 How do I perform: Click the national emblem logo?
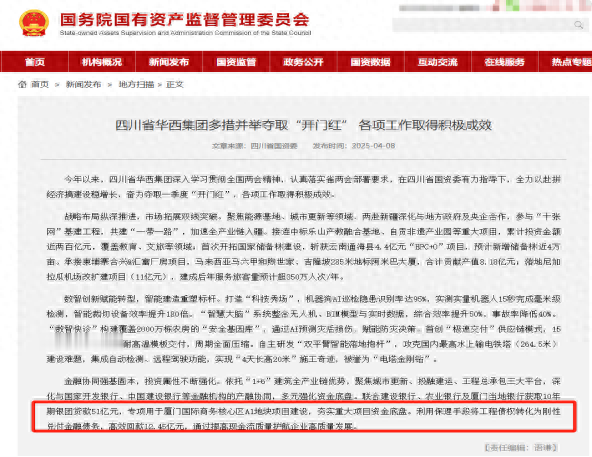(x=34, y=23)
